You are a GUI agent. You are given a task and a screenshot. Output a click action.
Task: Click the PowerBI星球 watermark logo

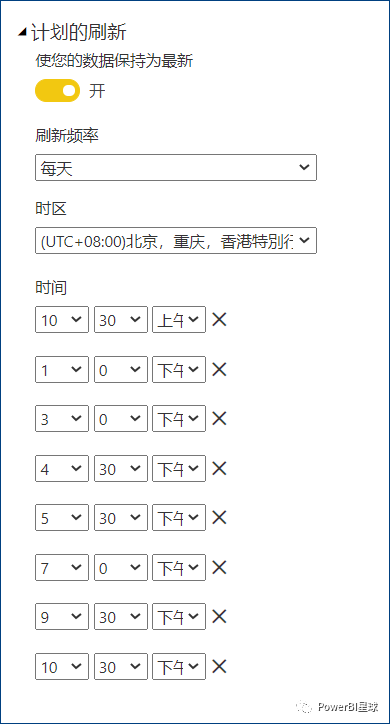click(340, 706)
